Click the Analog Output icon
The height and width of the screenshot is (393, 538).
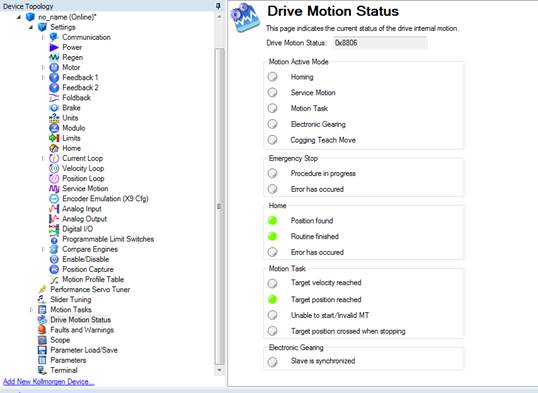(x=54, y=219)
